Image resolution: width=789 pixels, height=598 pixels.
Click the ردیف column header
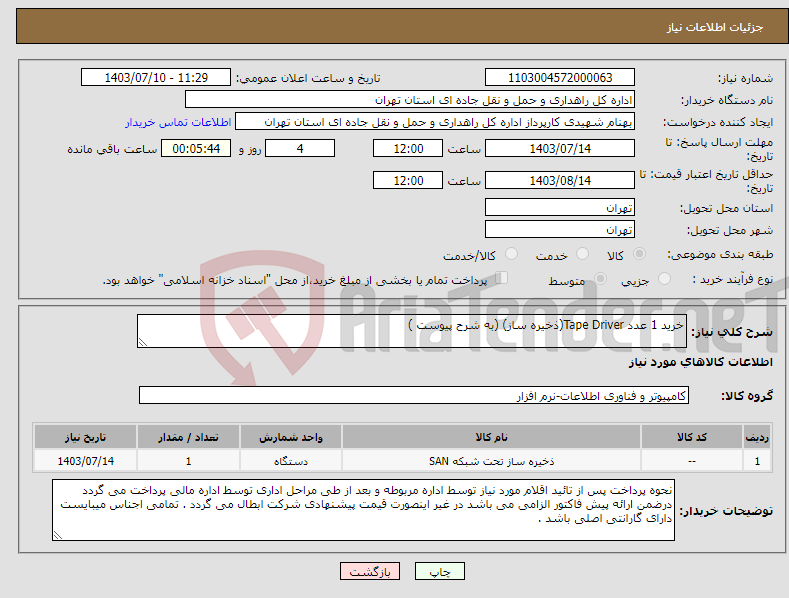pyautogui.click(x=757, y=437)
